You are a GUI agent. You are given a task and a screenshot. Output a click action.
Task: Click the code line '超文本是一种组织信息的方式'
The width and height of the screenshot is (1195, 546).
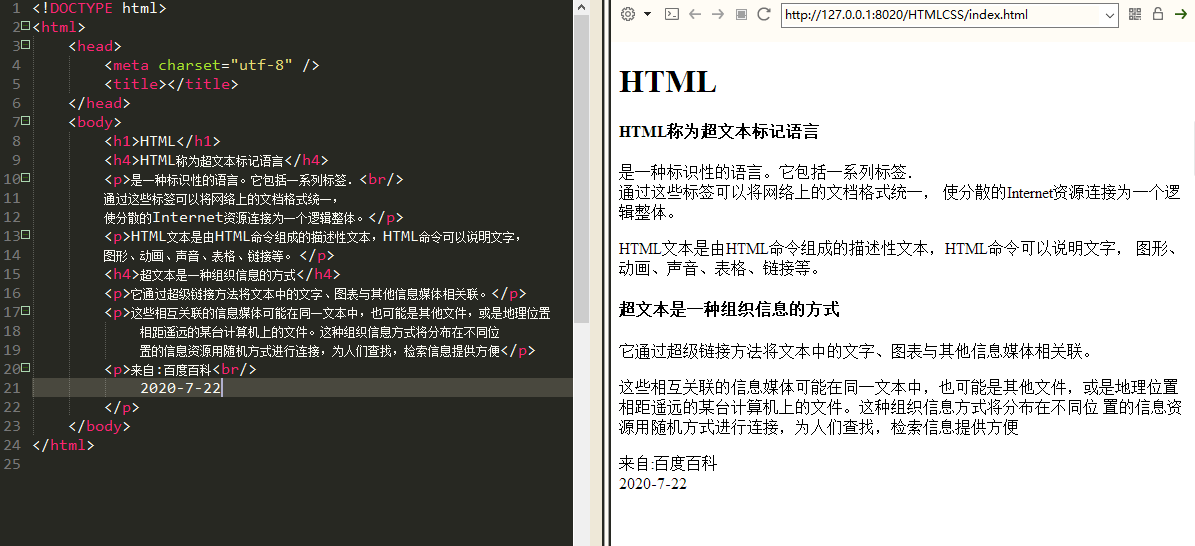coord(222,275)
